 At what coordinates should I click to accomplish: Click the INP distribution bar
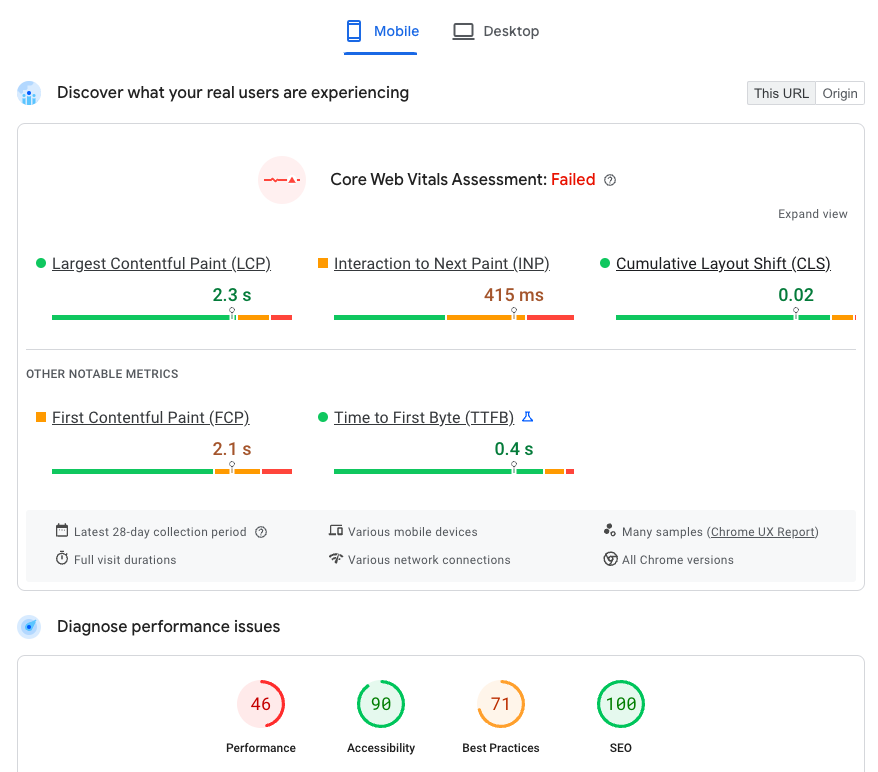454,317
